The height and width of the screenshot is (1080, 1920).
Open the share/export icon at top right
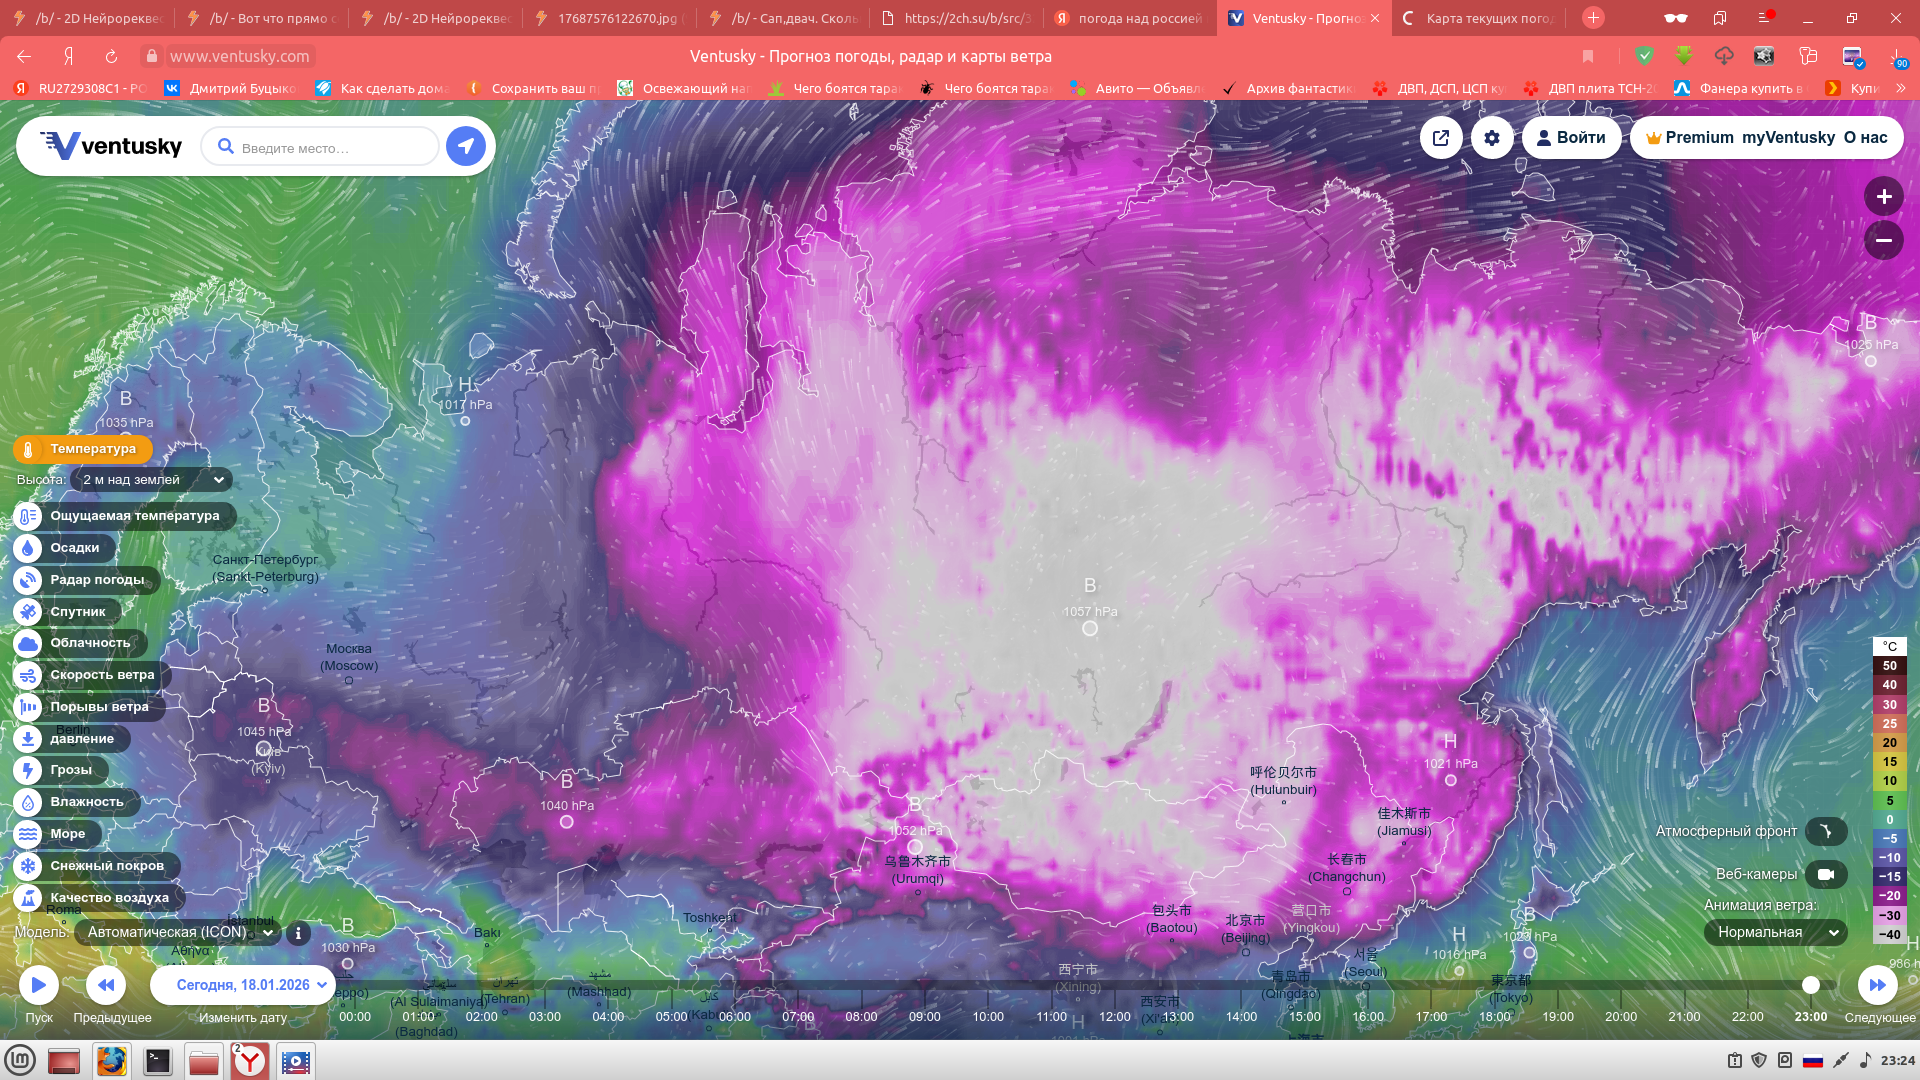click(1441, 138)
